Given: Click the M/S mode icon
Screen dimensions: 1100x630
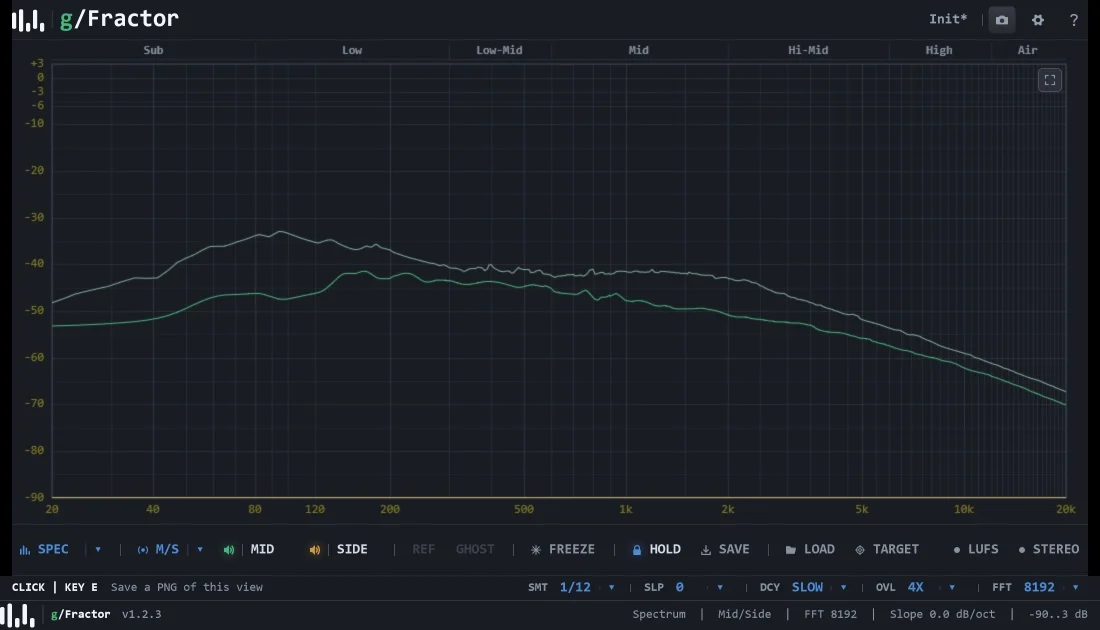Looking at the screenshot, I should coord(142,550).
